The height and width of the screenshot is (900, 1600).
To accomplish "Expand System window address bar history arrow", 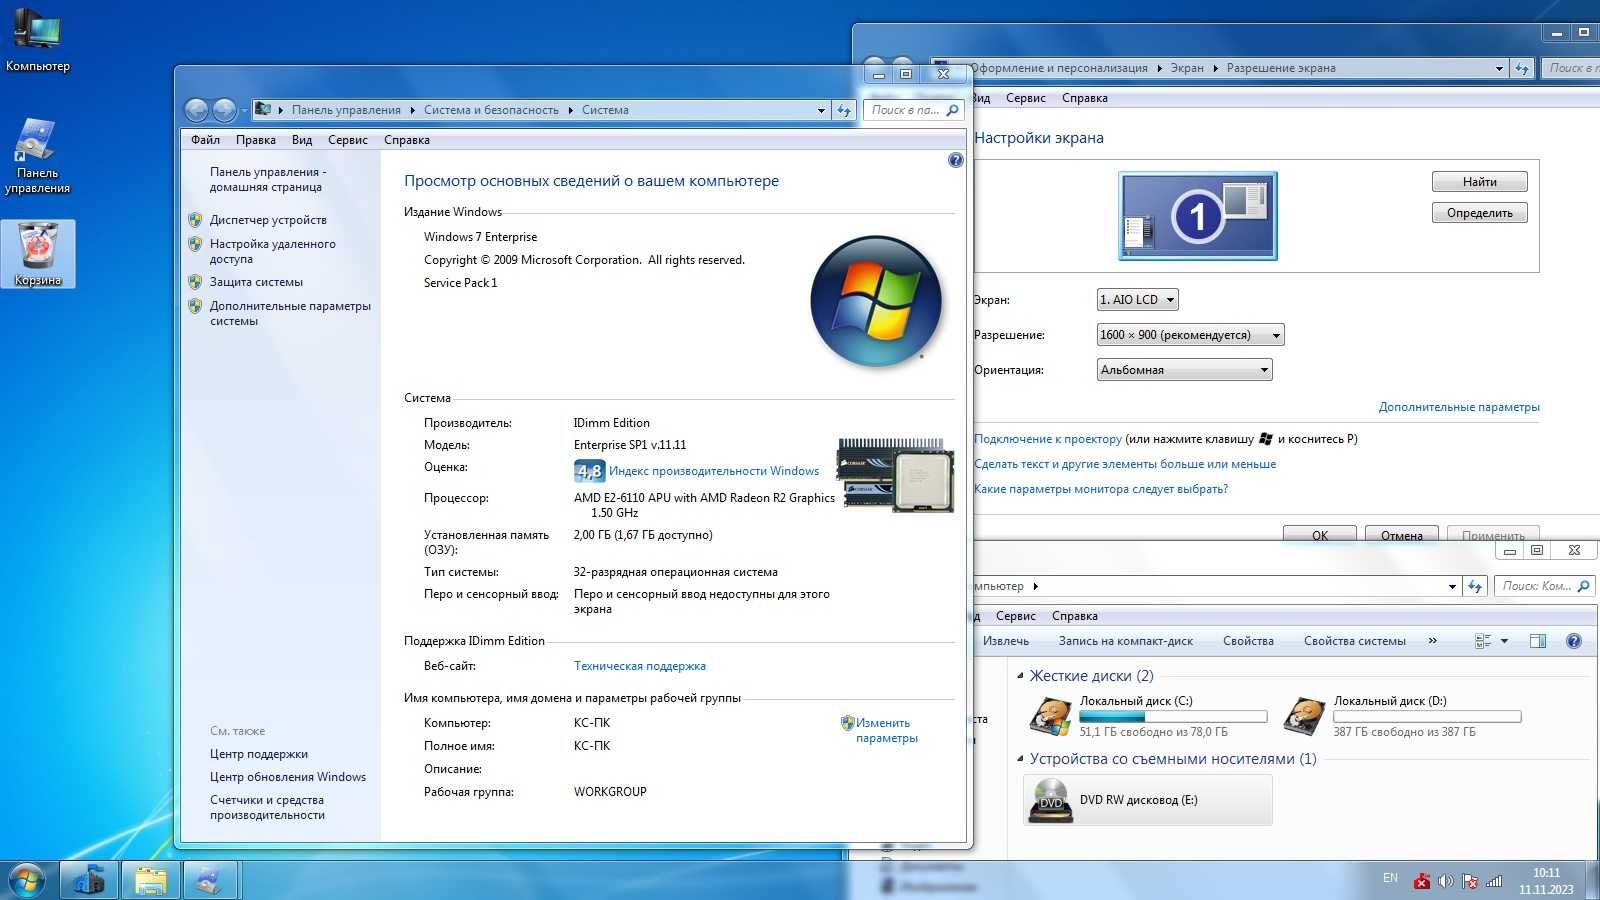I will (821, 110).
